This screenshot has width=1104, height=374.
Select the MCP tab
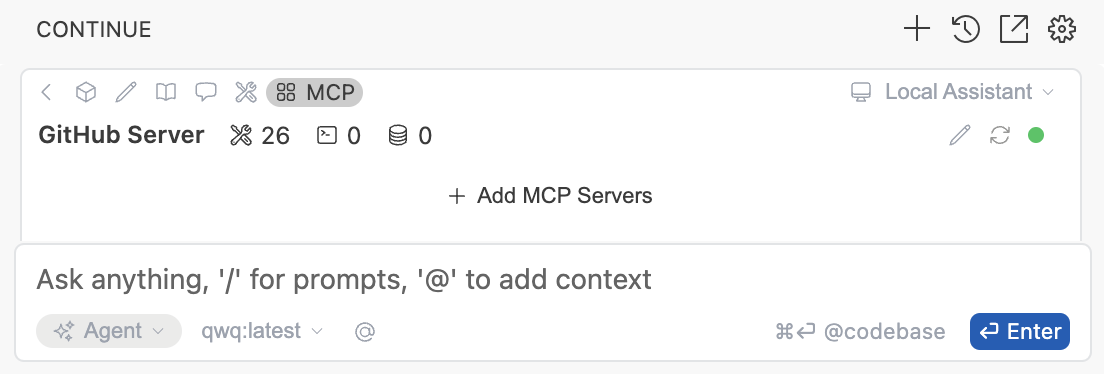pyautogui.click(x=315, y=92)
